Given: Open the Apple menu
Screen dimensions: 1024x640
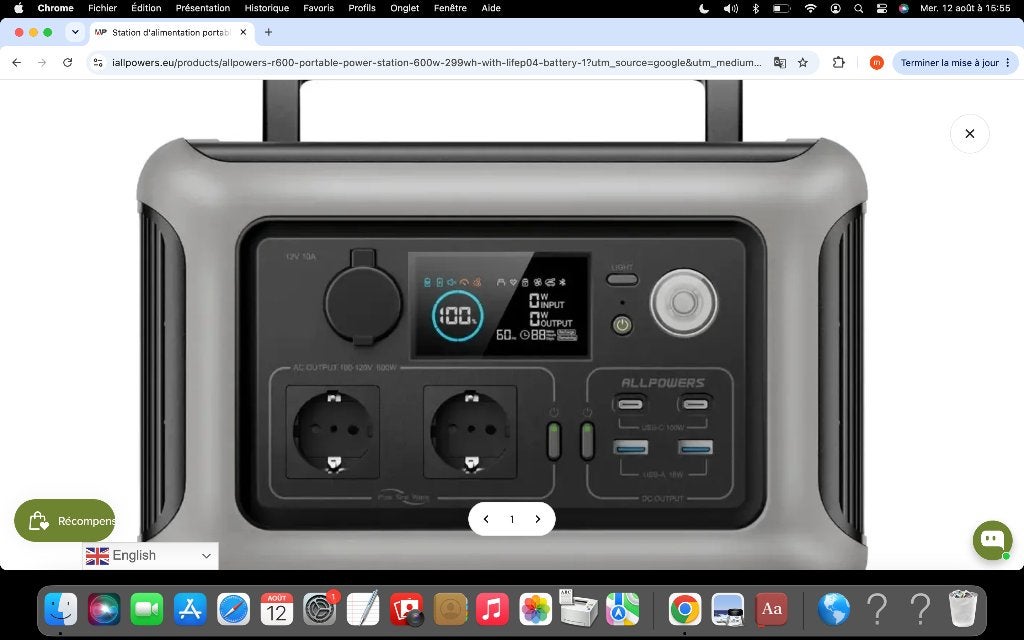Looking at the screenshot, I should tap(18, 8).
